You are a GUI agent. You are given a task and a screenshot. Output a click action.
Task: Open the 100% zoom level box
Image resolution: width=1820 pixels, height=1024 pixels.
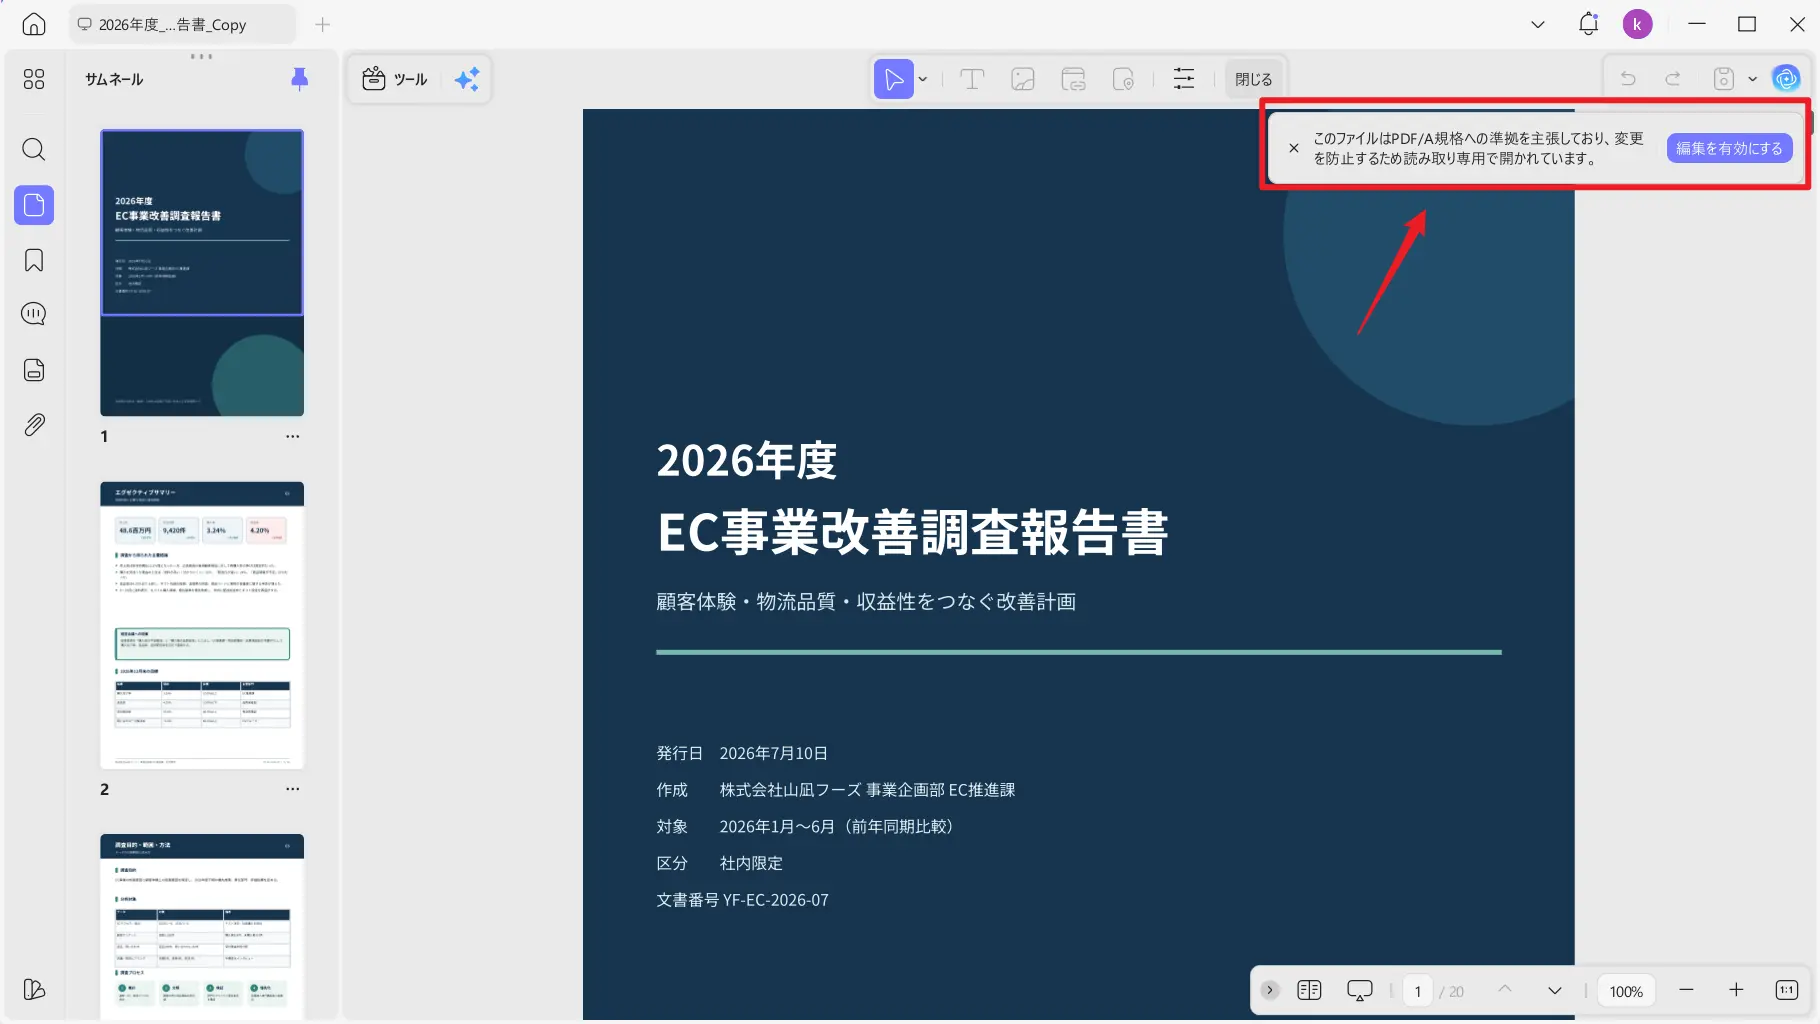coord(1626,991)
